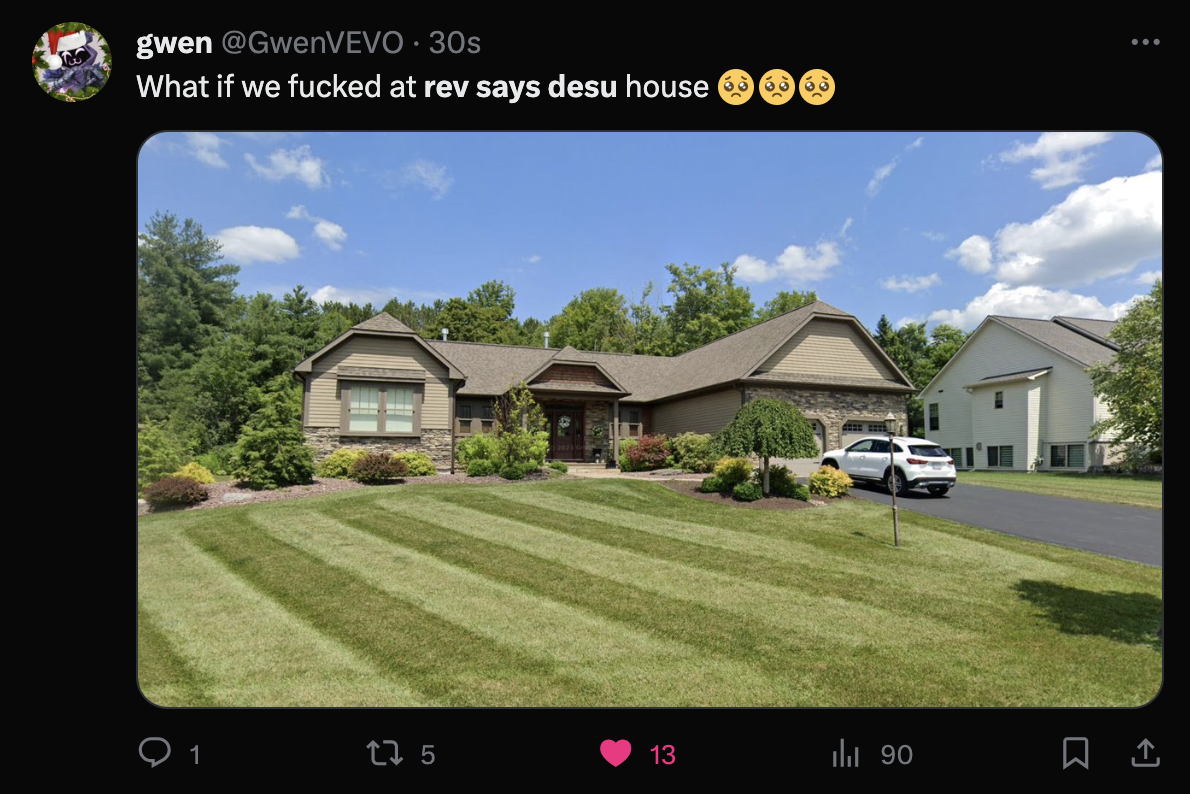Click the gwen display name
The width and height of the screenshot is (1190, 794).
pyautogui.click(x=174, y=43)
